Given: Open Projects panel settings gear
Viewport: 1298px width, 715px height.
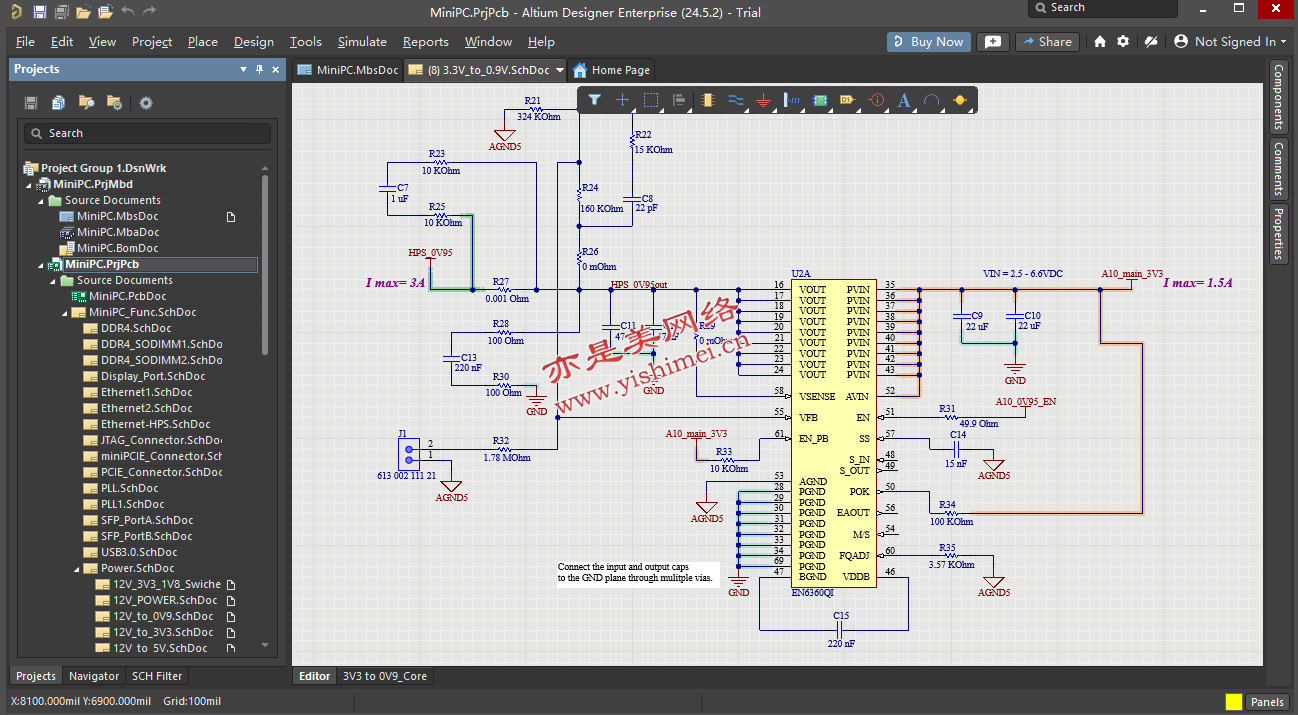Looking at the screenshot, I should 146,103.
